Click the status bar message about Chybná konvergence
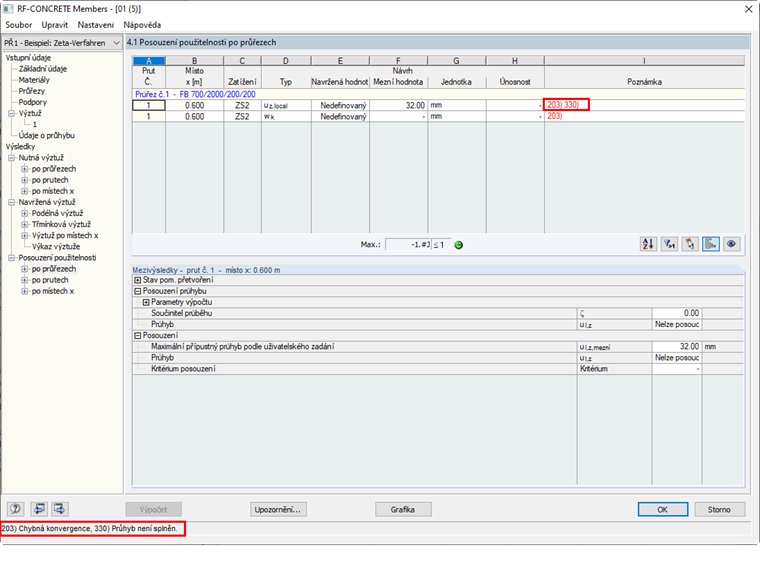The image size is (760, 570). pos(90,528)
